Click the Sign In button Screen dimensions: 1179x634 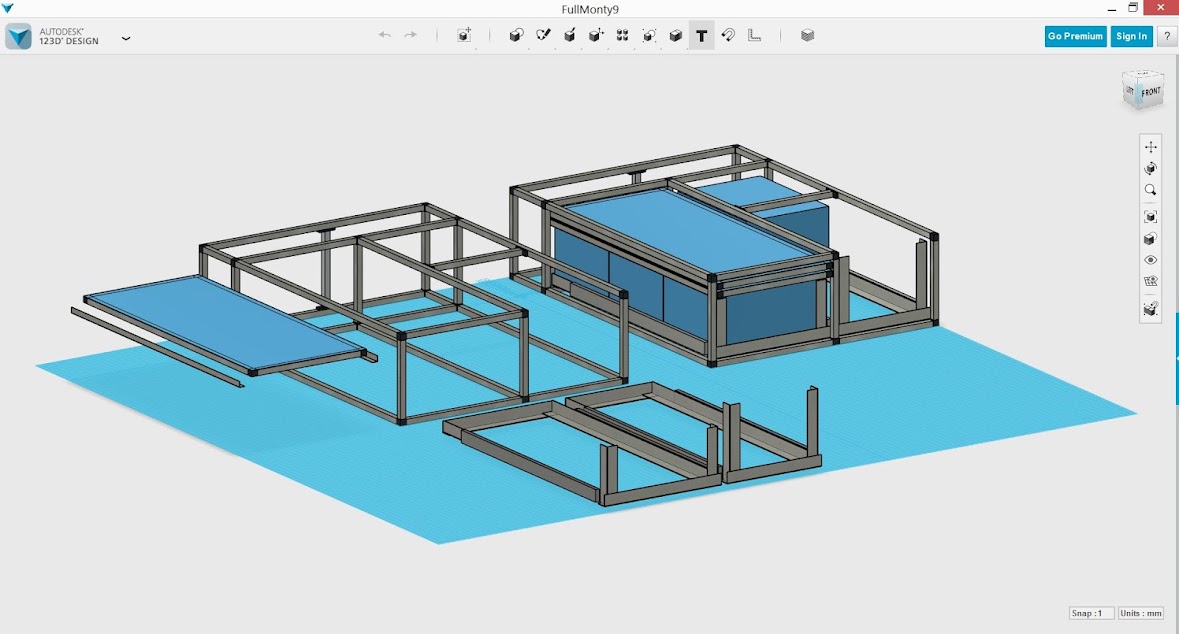[x=1131, y=36]
